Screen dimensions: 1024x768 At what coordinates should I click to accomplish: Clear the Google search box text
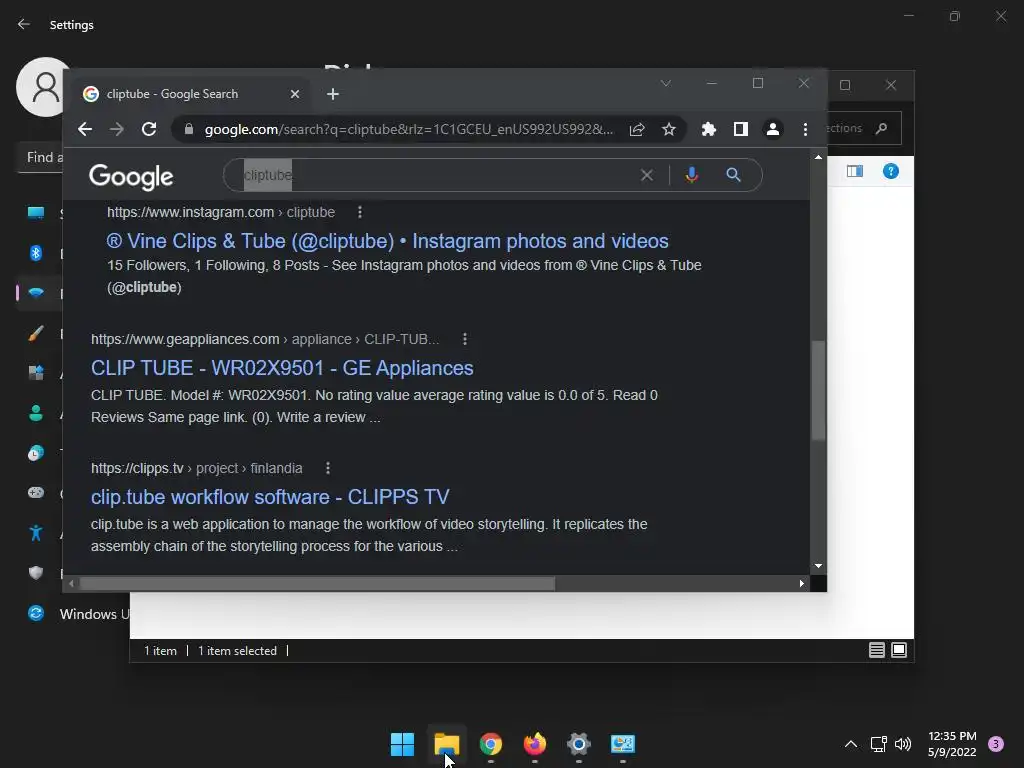[647, 175]
